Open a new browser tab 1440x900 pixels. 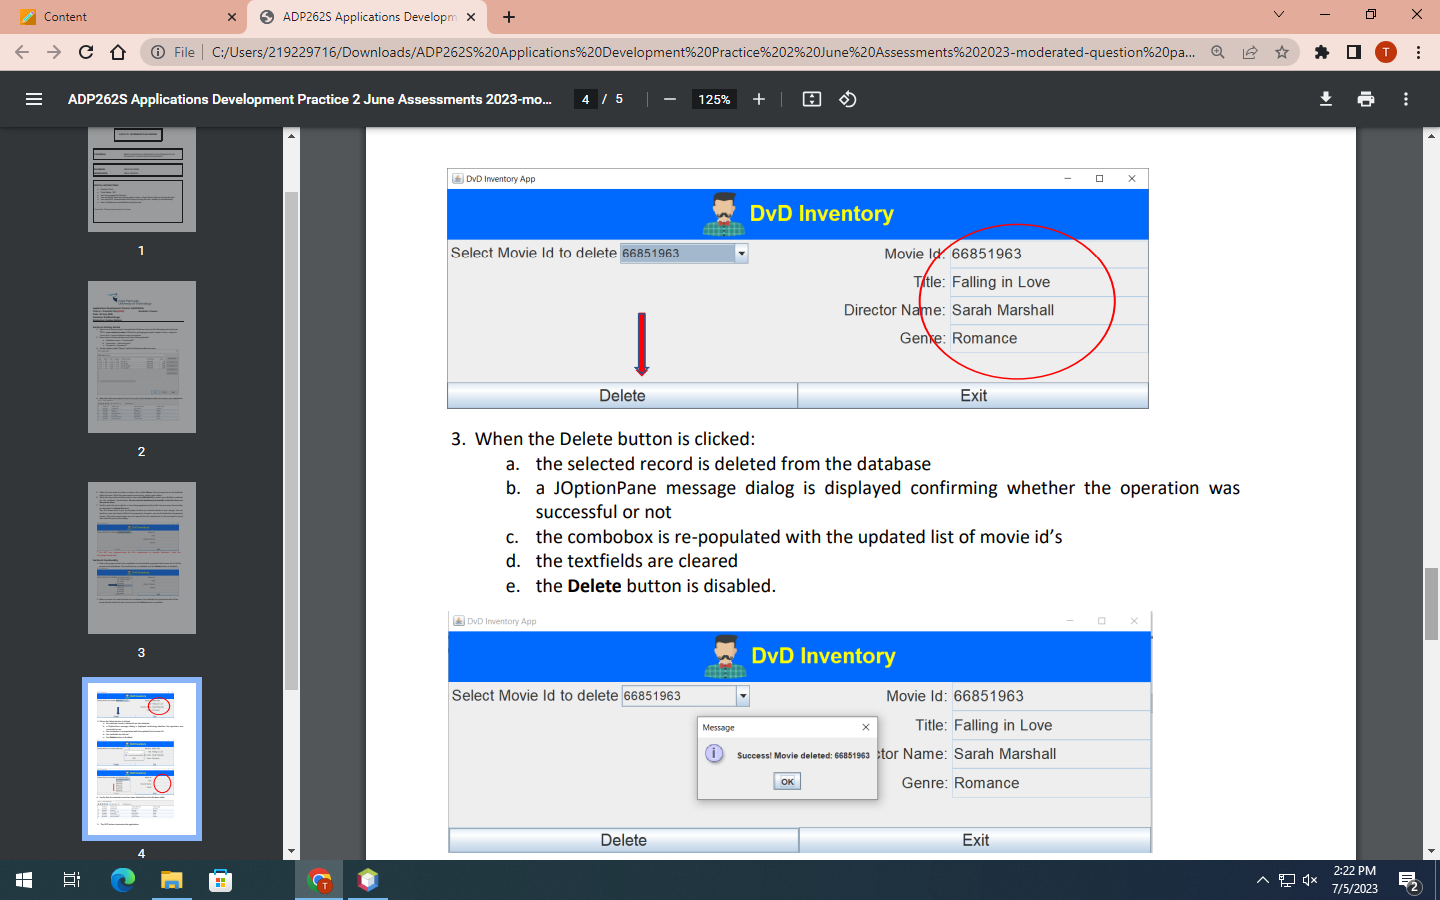point(510,16)
